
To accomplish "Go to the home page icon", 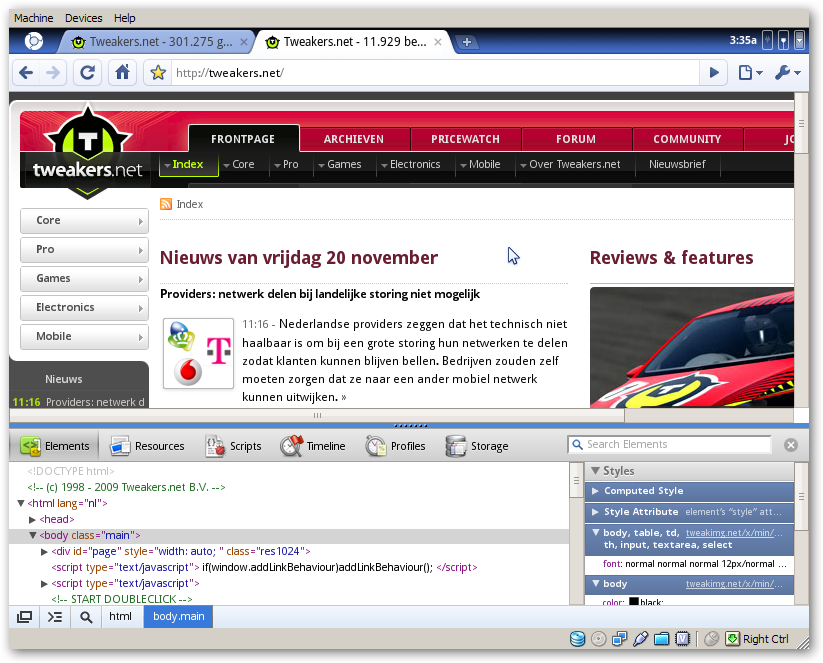I will pos(122,72).
